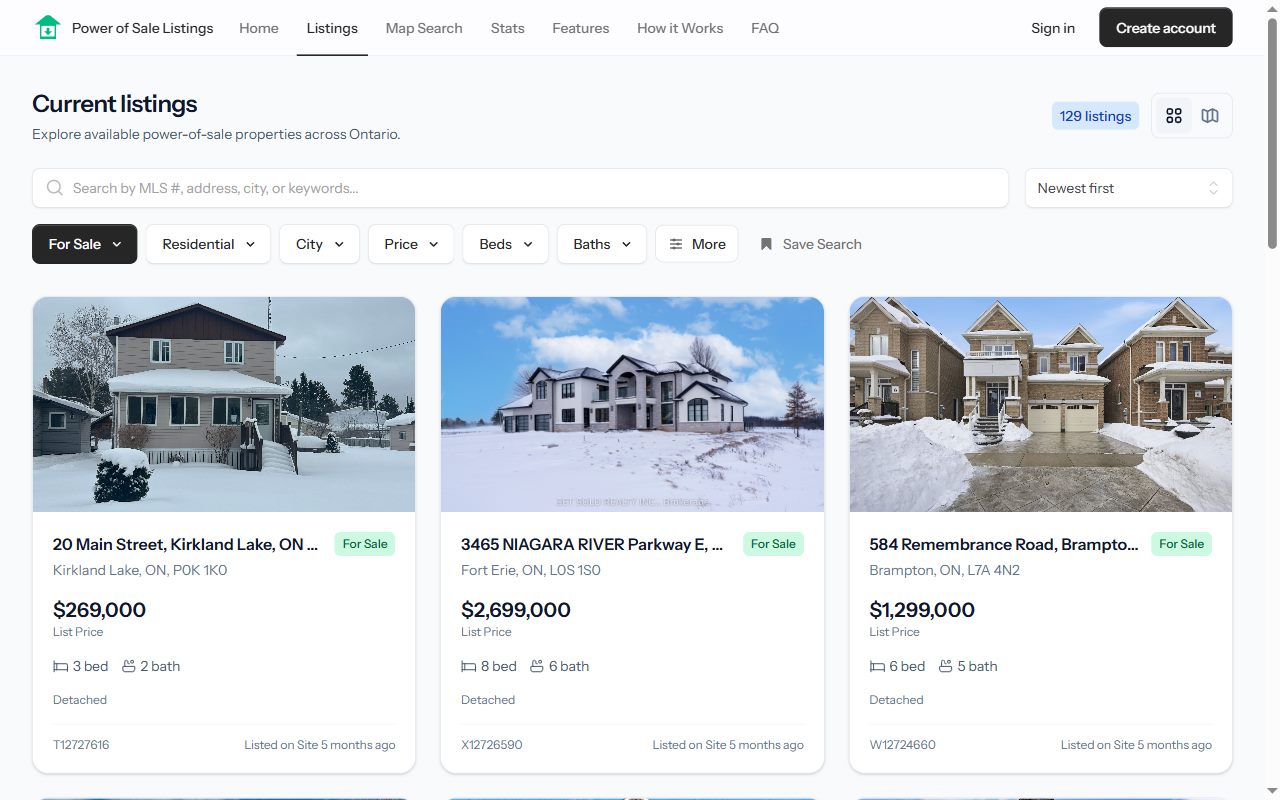This screenshot has height=800, width=1280.
Task: Open 3465 NIAGARA RIVER Parkway listing title
Action: point(592,544)
